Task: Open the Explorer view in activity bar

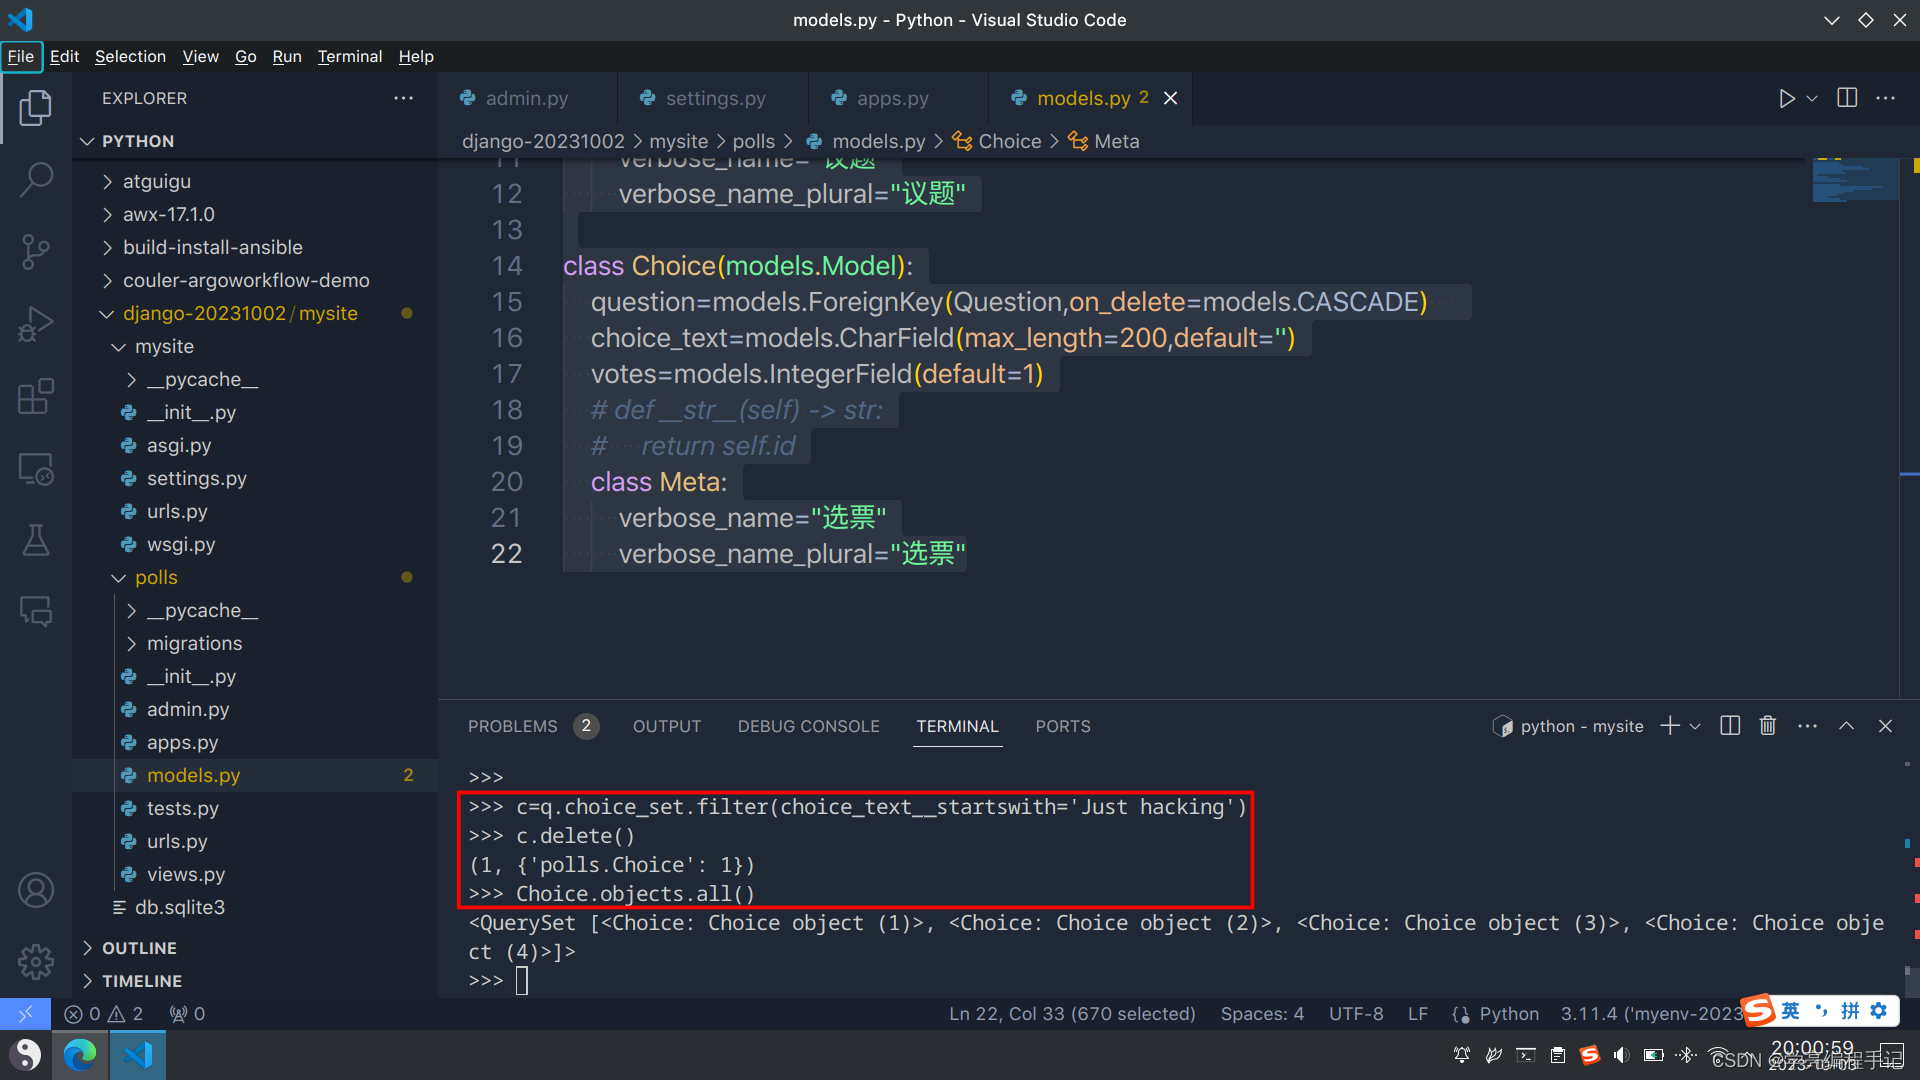Action: [36, 108]
